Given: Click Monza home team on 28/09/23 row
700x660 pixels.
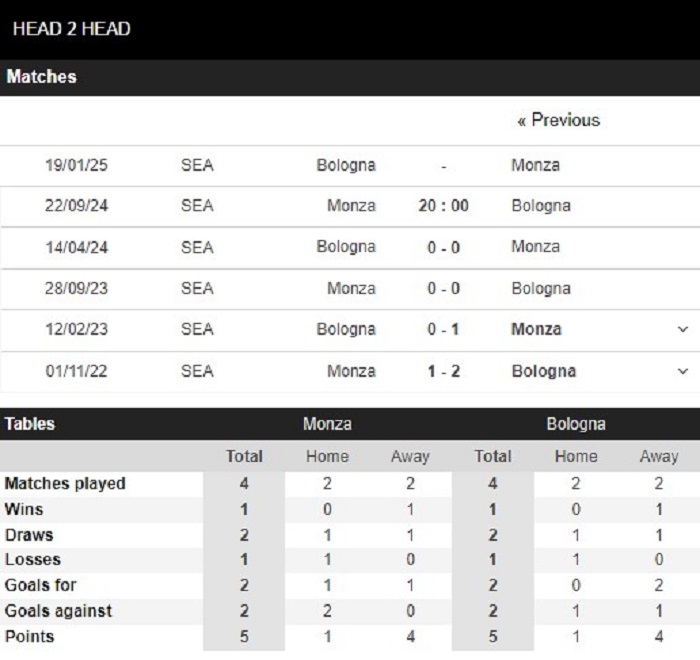Looking at the screenshot, I should pos(351,288).
